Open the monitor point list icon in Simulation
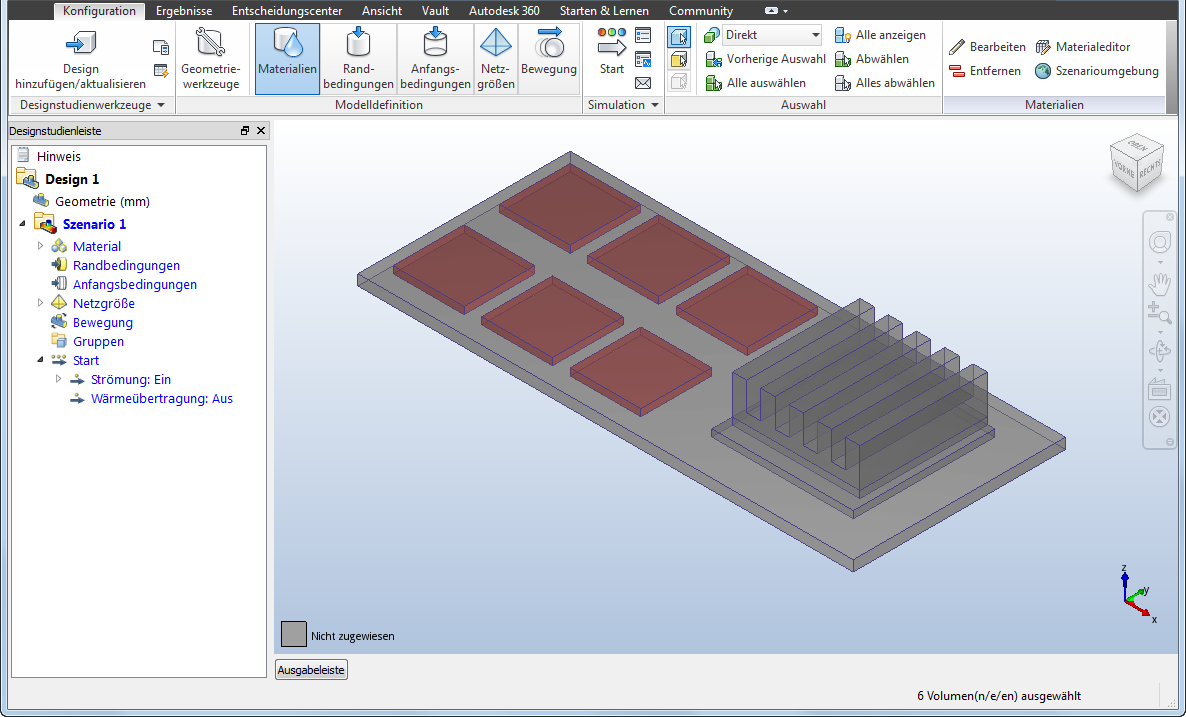 (x=643, y=59)
